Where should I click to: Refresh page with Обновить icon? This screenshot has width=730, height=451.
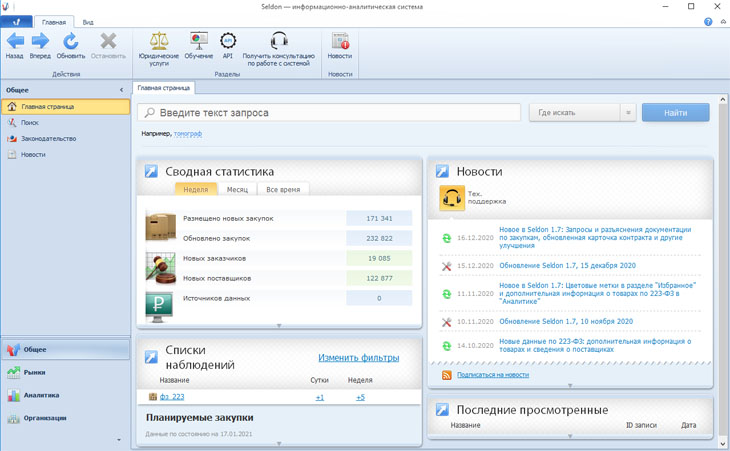pyautogui.click(x=71, y=41)
